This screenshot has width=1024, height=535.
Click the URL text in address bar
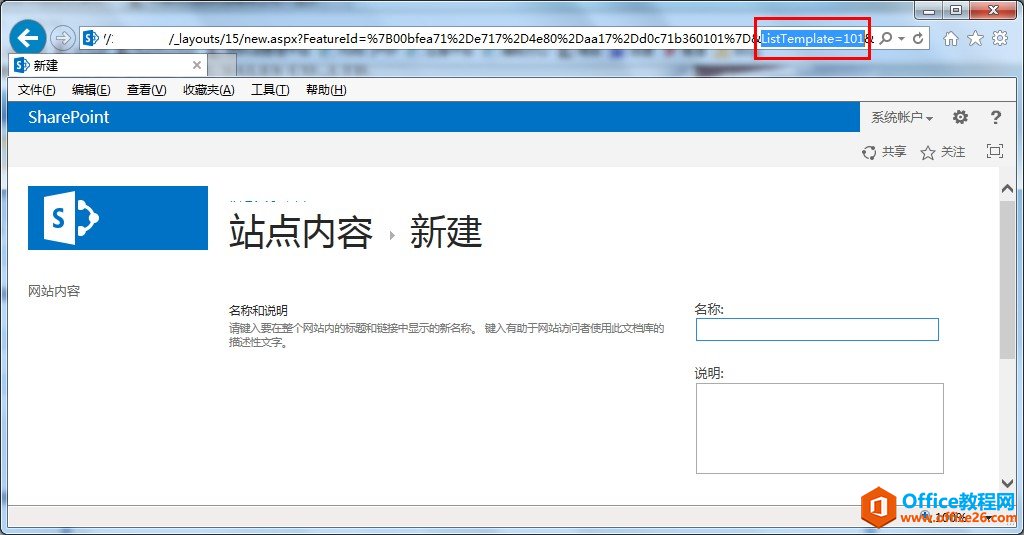tap(490, 39)
